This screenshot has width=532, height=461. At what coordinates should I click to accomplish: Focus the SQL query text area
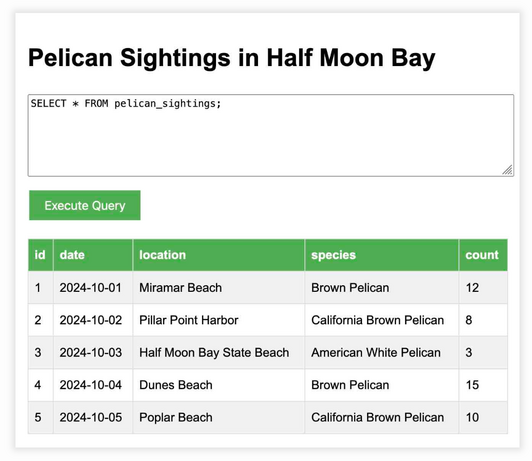pyautogui.click(x=271, y=135)
